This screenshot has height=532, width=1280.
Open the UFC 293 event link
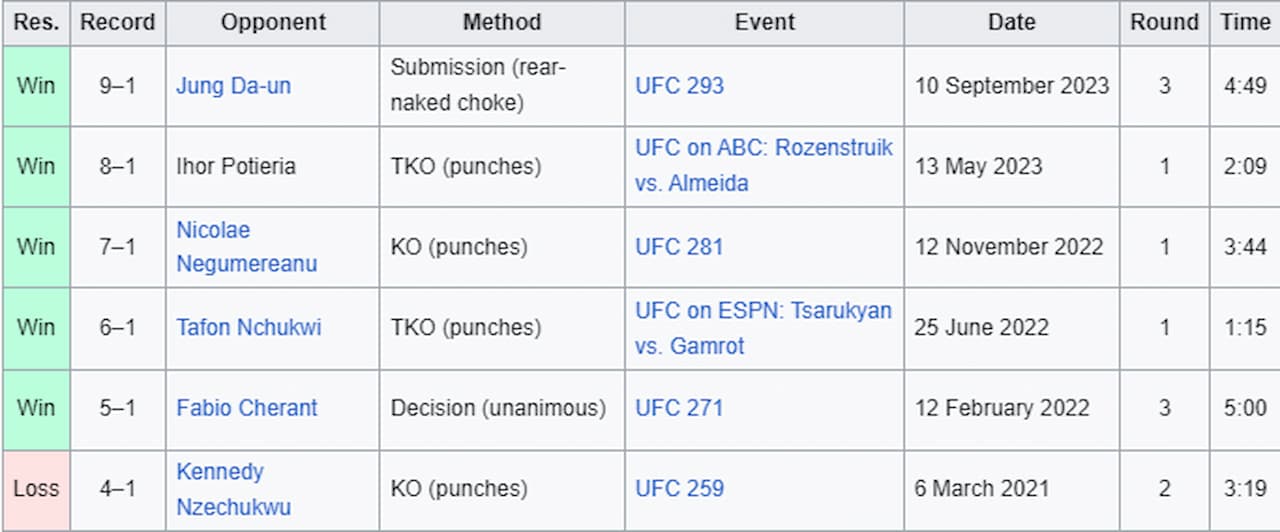click(x=679, y=86)
